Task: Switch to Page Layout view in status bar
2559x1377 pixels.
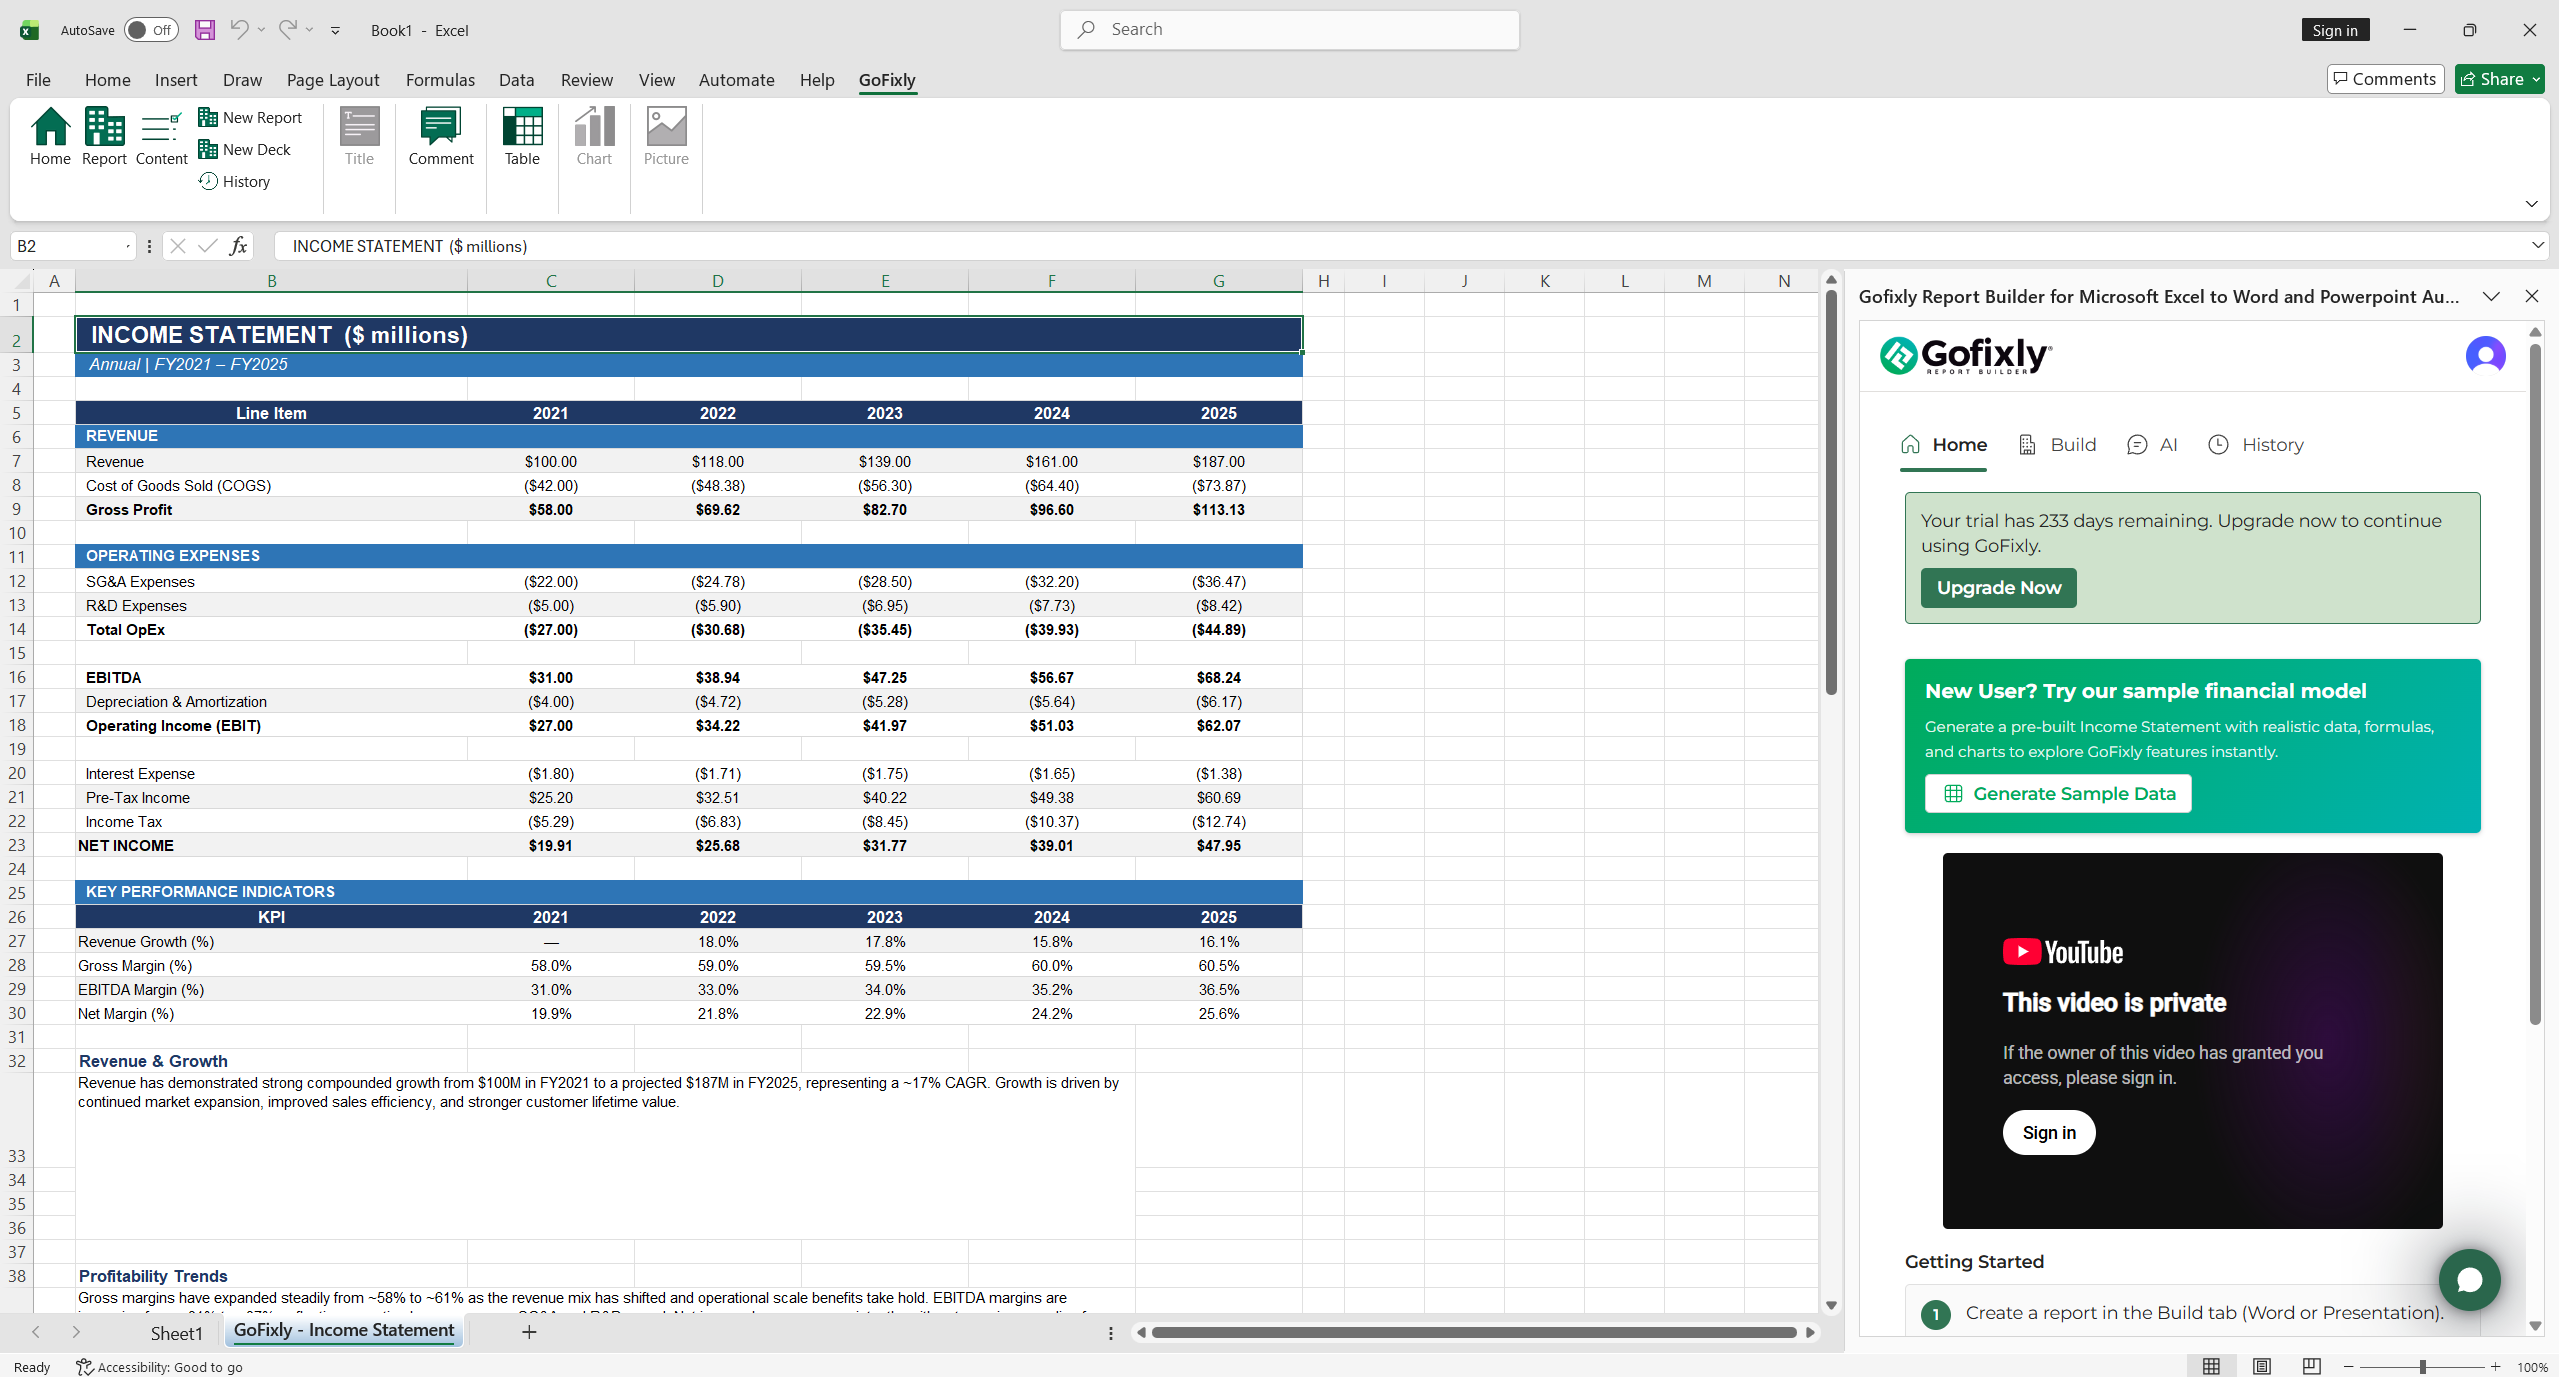Action: 2262,1366
